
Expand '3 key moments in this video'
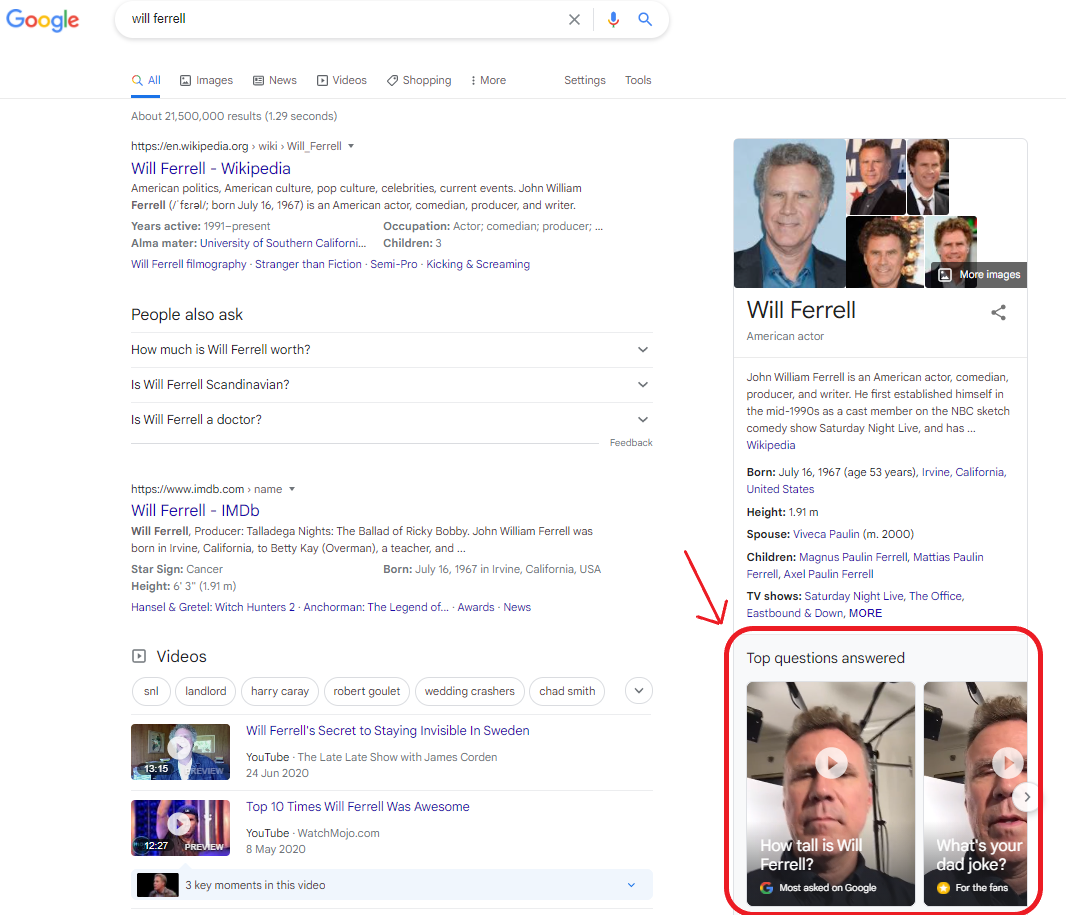(x=392, y=885)
